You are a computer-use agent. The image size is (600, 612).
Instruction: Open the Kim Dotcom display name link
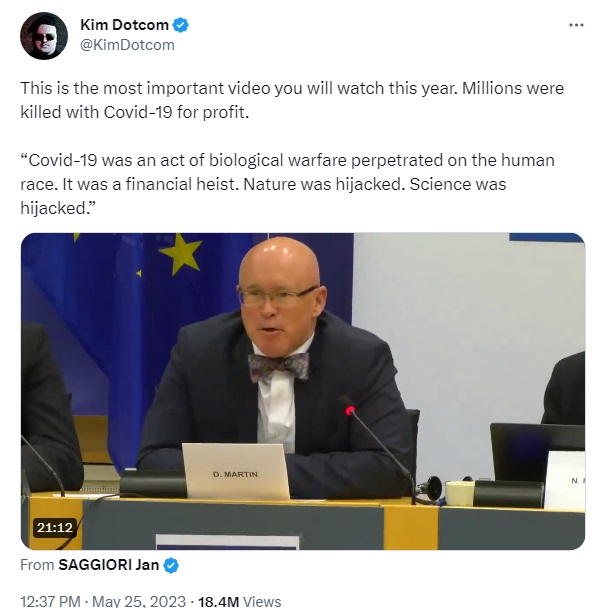tap(124, 25)
